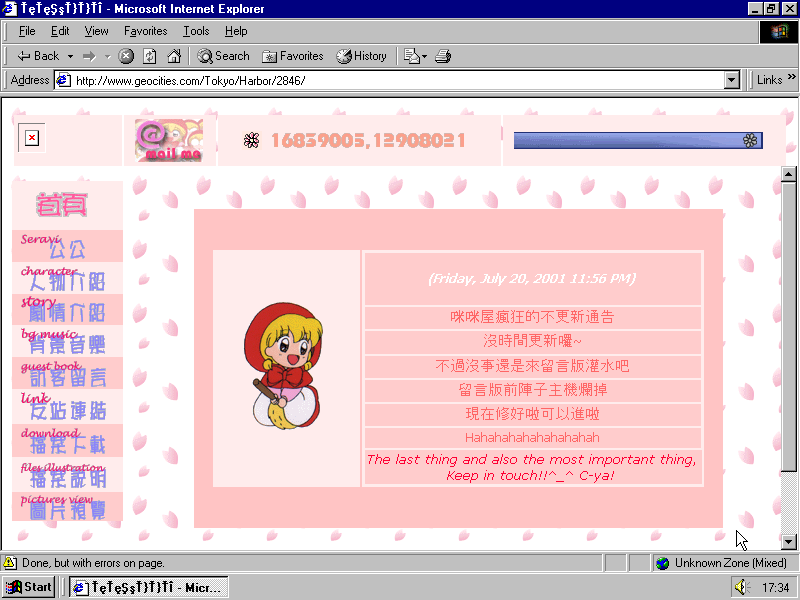This screenshot has height=600, width=800.
Task: Select the Internet Explorer taskbar button
Action: (148, 587)
